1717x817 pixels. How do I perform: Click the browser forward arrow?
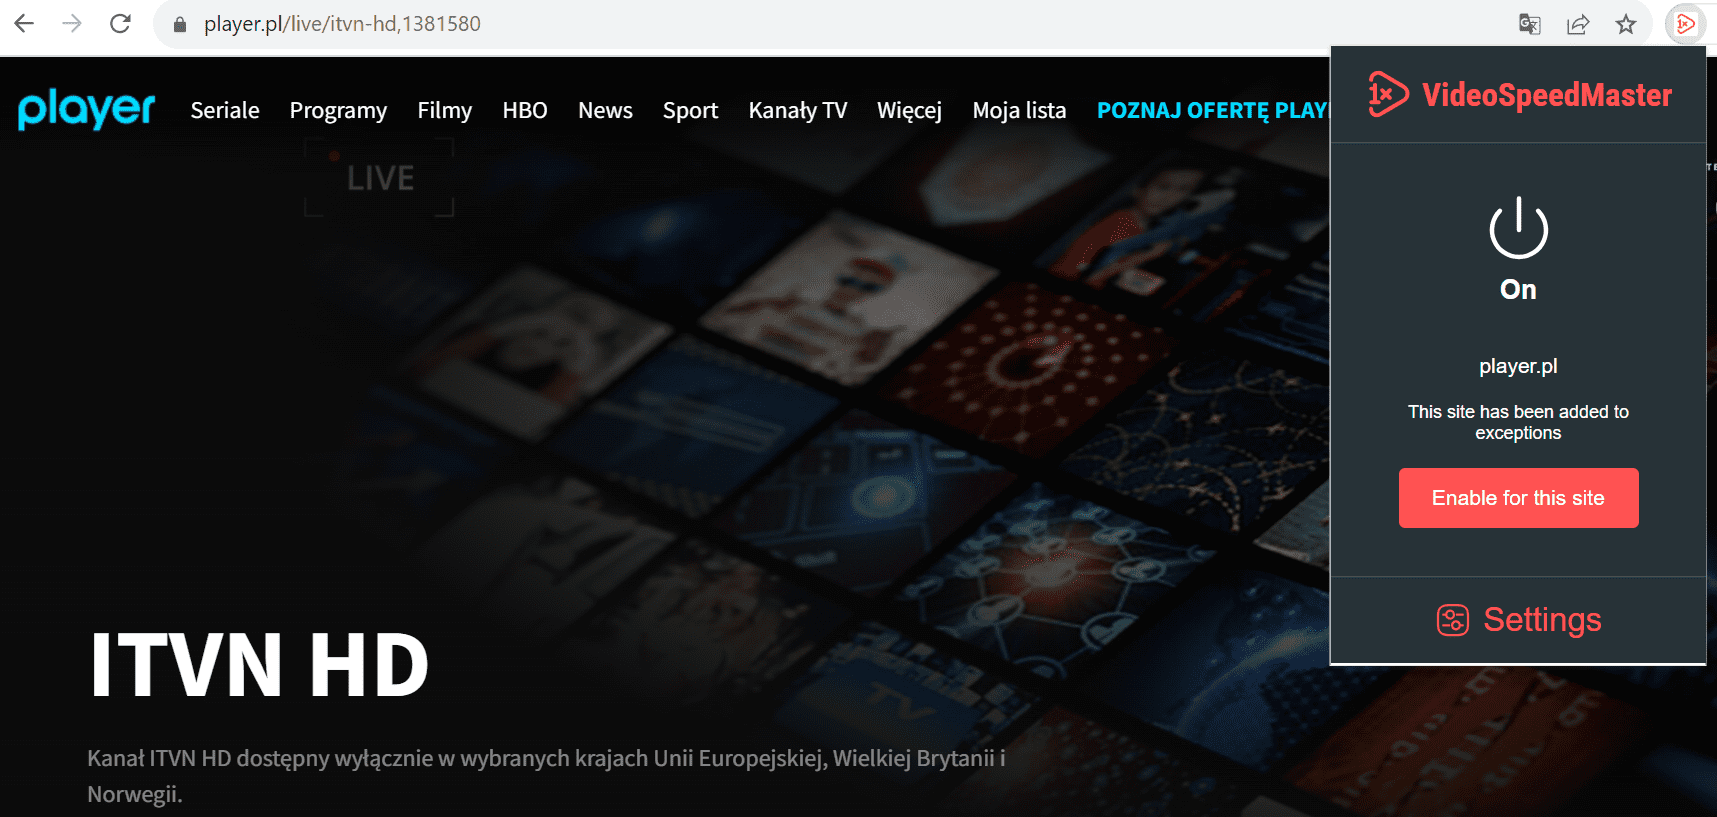tap(72, 23)
